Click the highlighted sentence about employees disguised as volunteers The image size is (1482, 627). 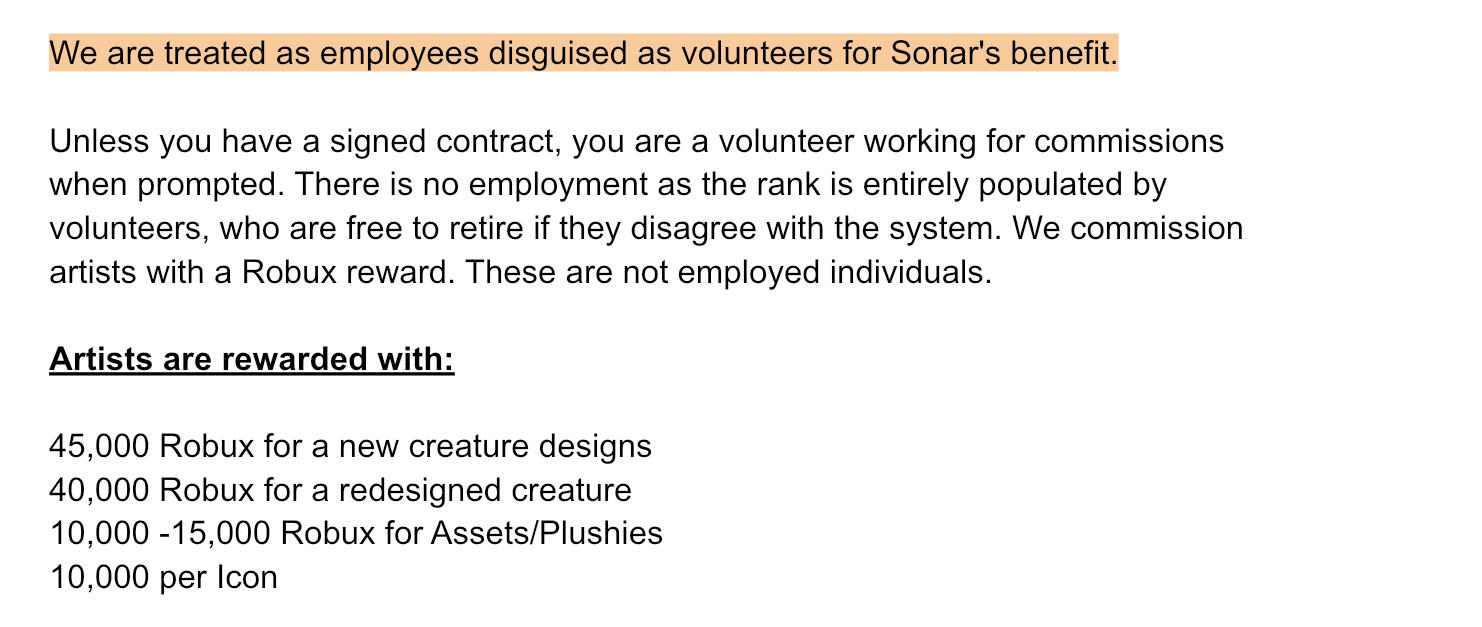coord(583,53)
